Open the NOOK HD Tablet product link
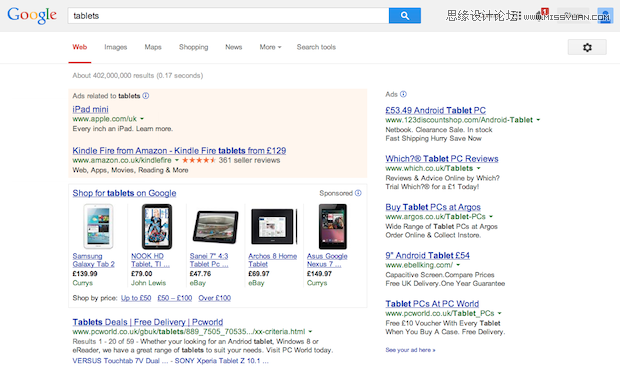 point(150,260)
